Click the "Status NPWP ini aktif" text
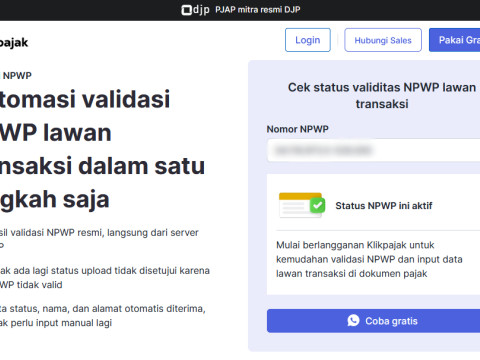This screenshot has width=480, height=360. click(x=384, y=206)
